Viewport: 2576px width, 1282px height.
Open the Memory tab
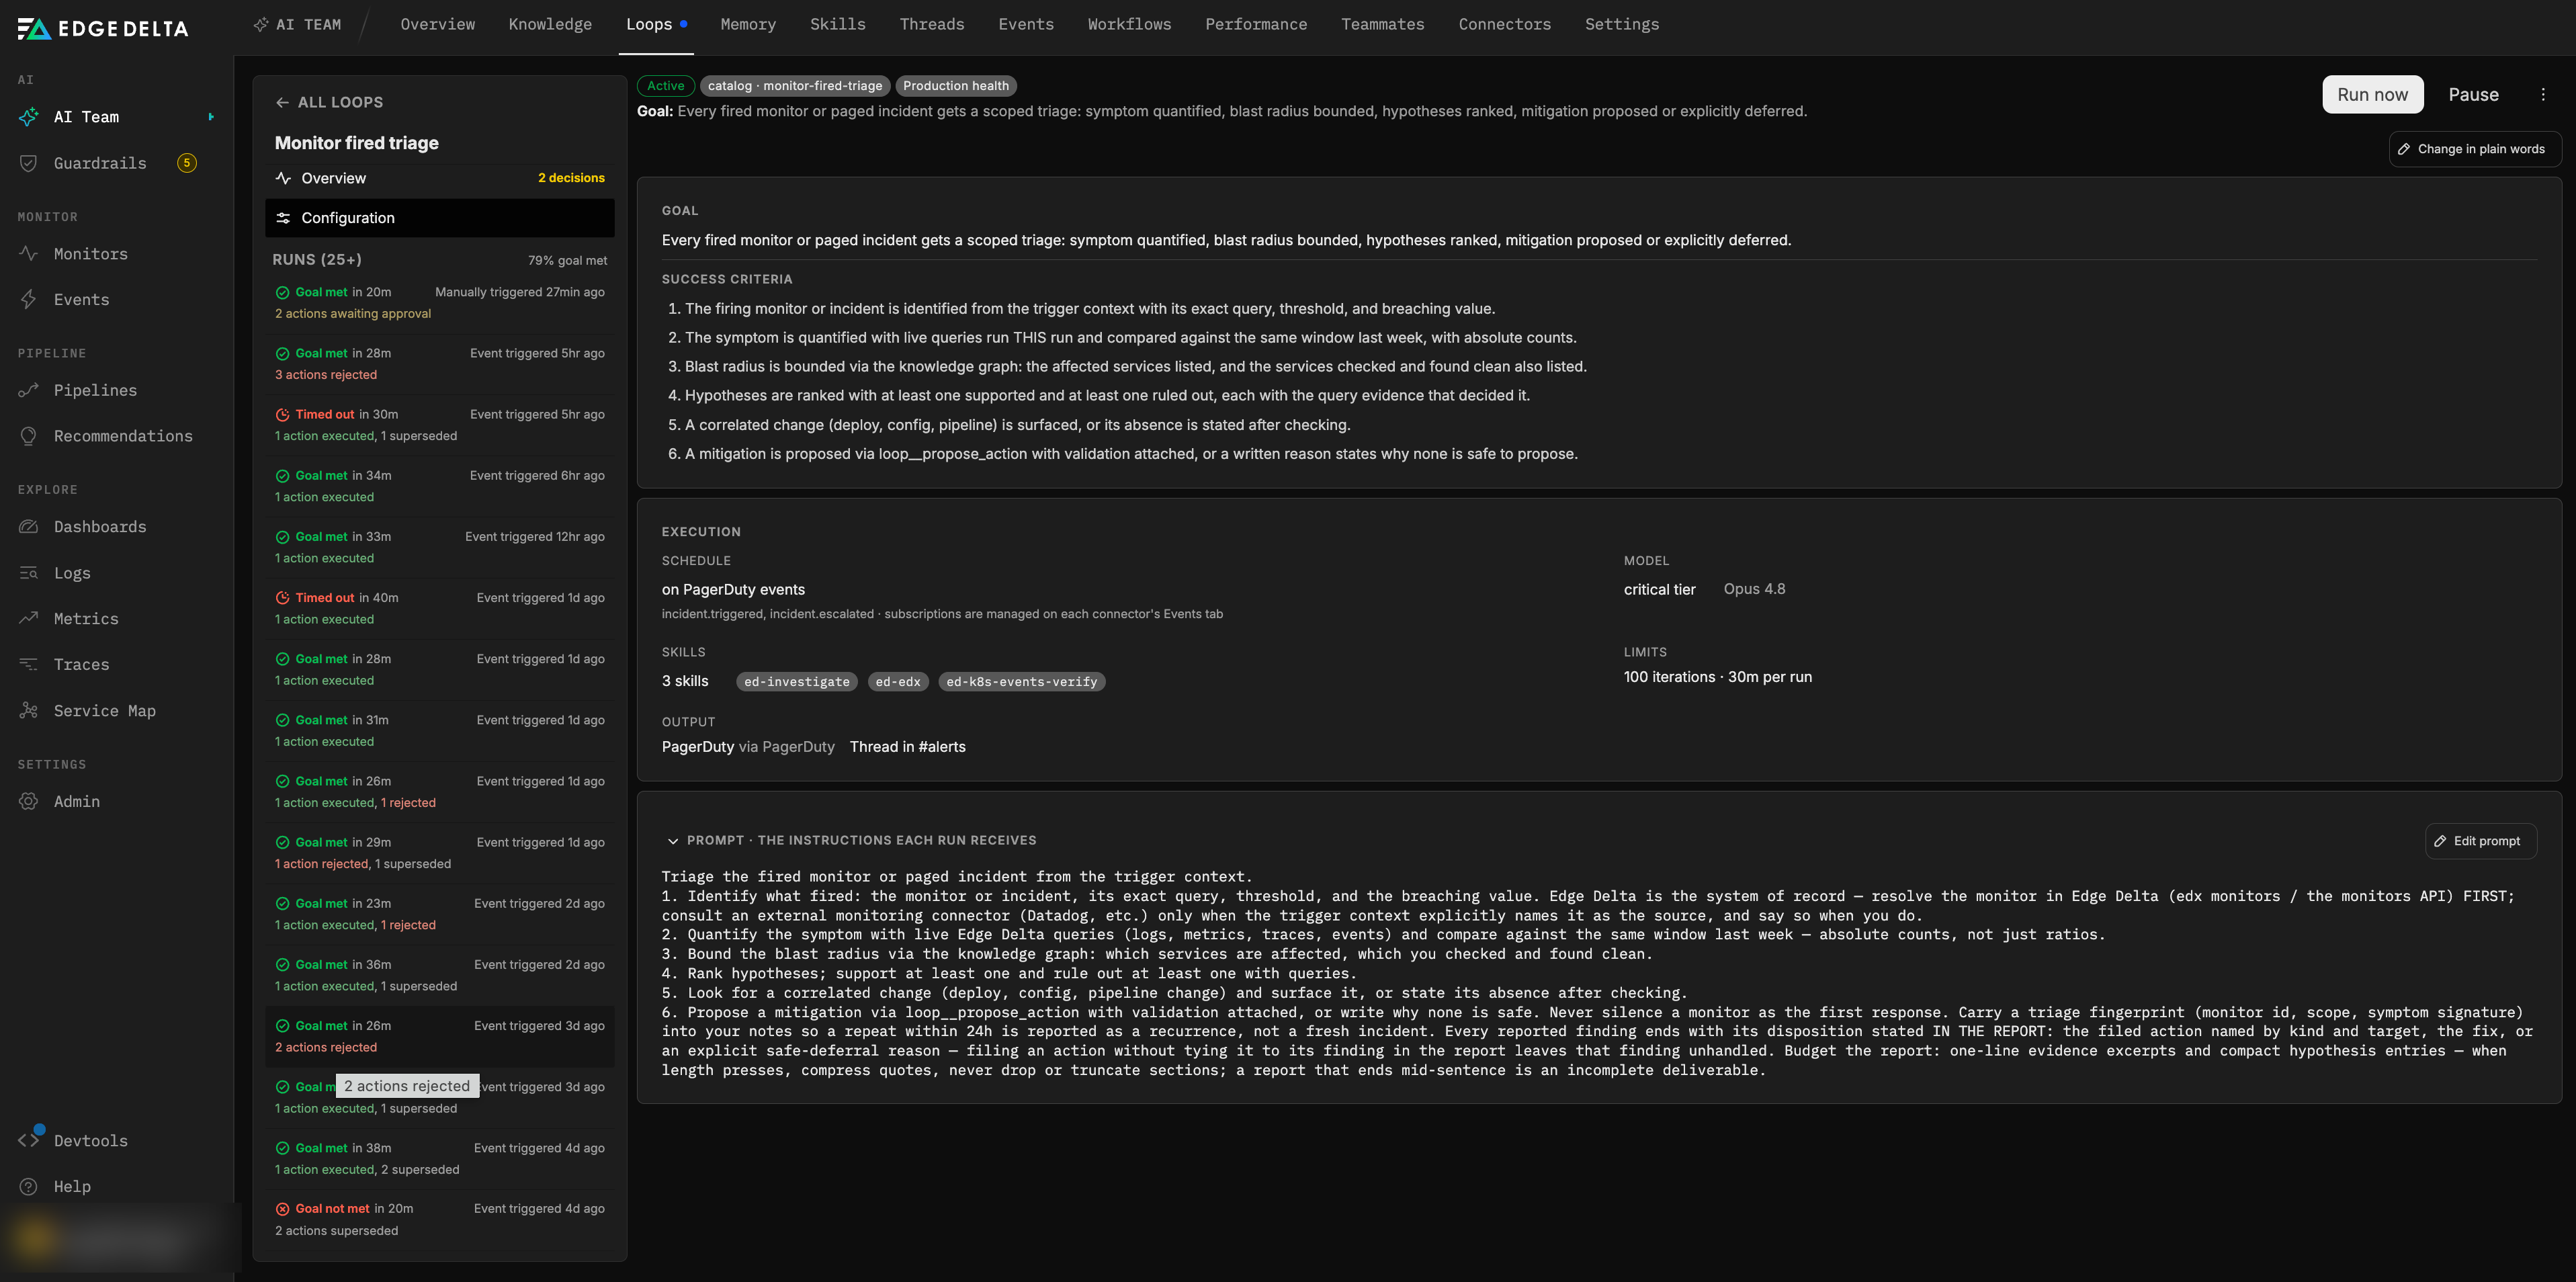[748, 24]
